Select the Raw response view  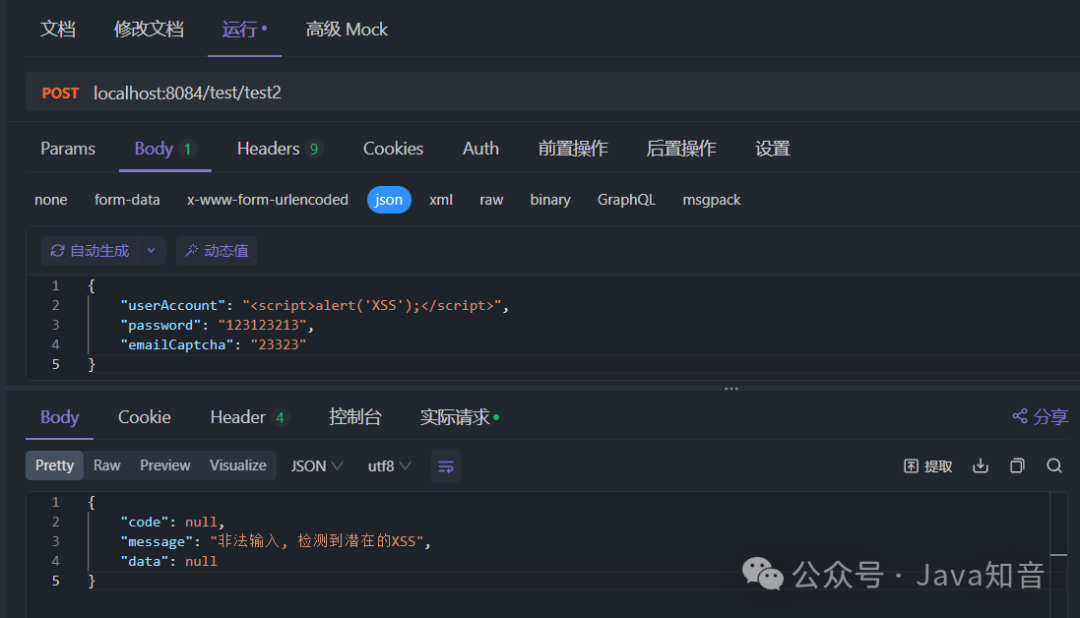(x=107, y=466)
